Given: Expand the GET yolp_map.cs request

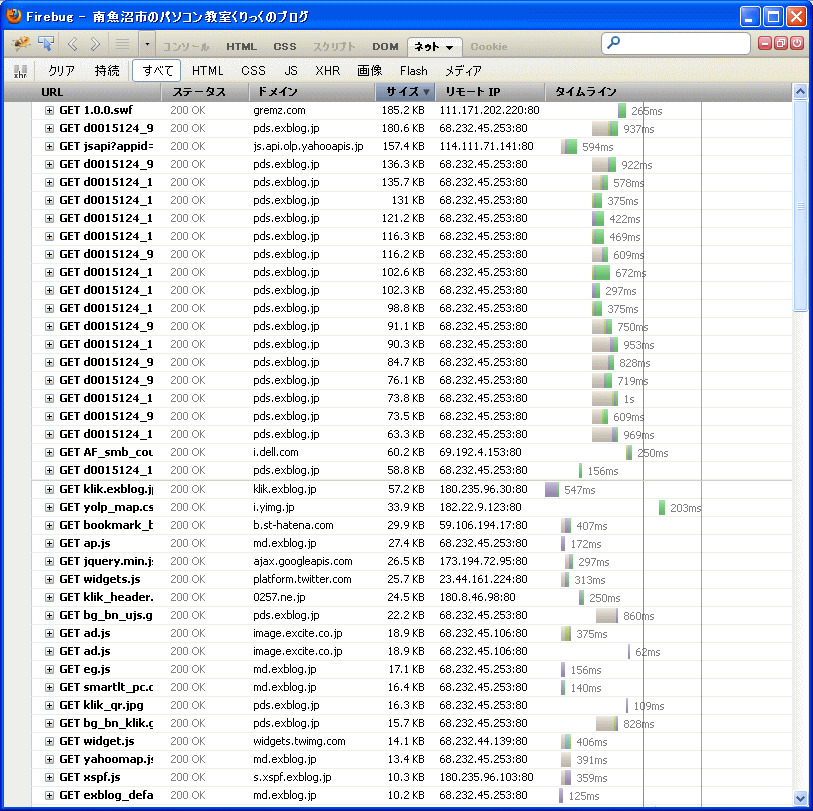Looking at the screenshot, I should pos(49,507).
